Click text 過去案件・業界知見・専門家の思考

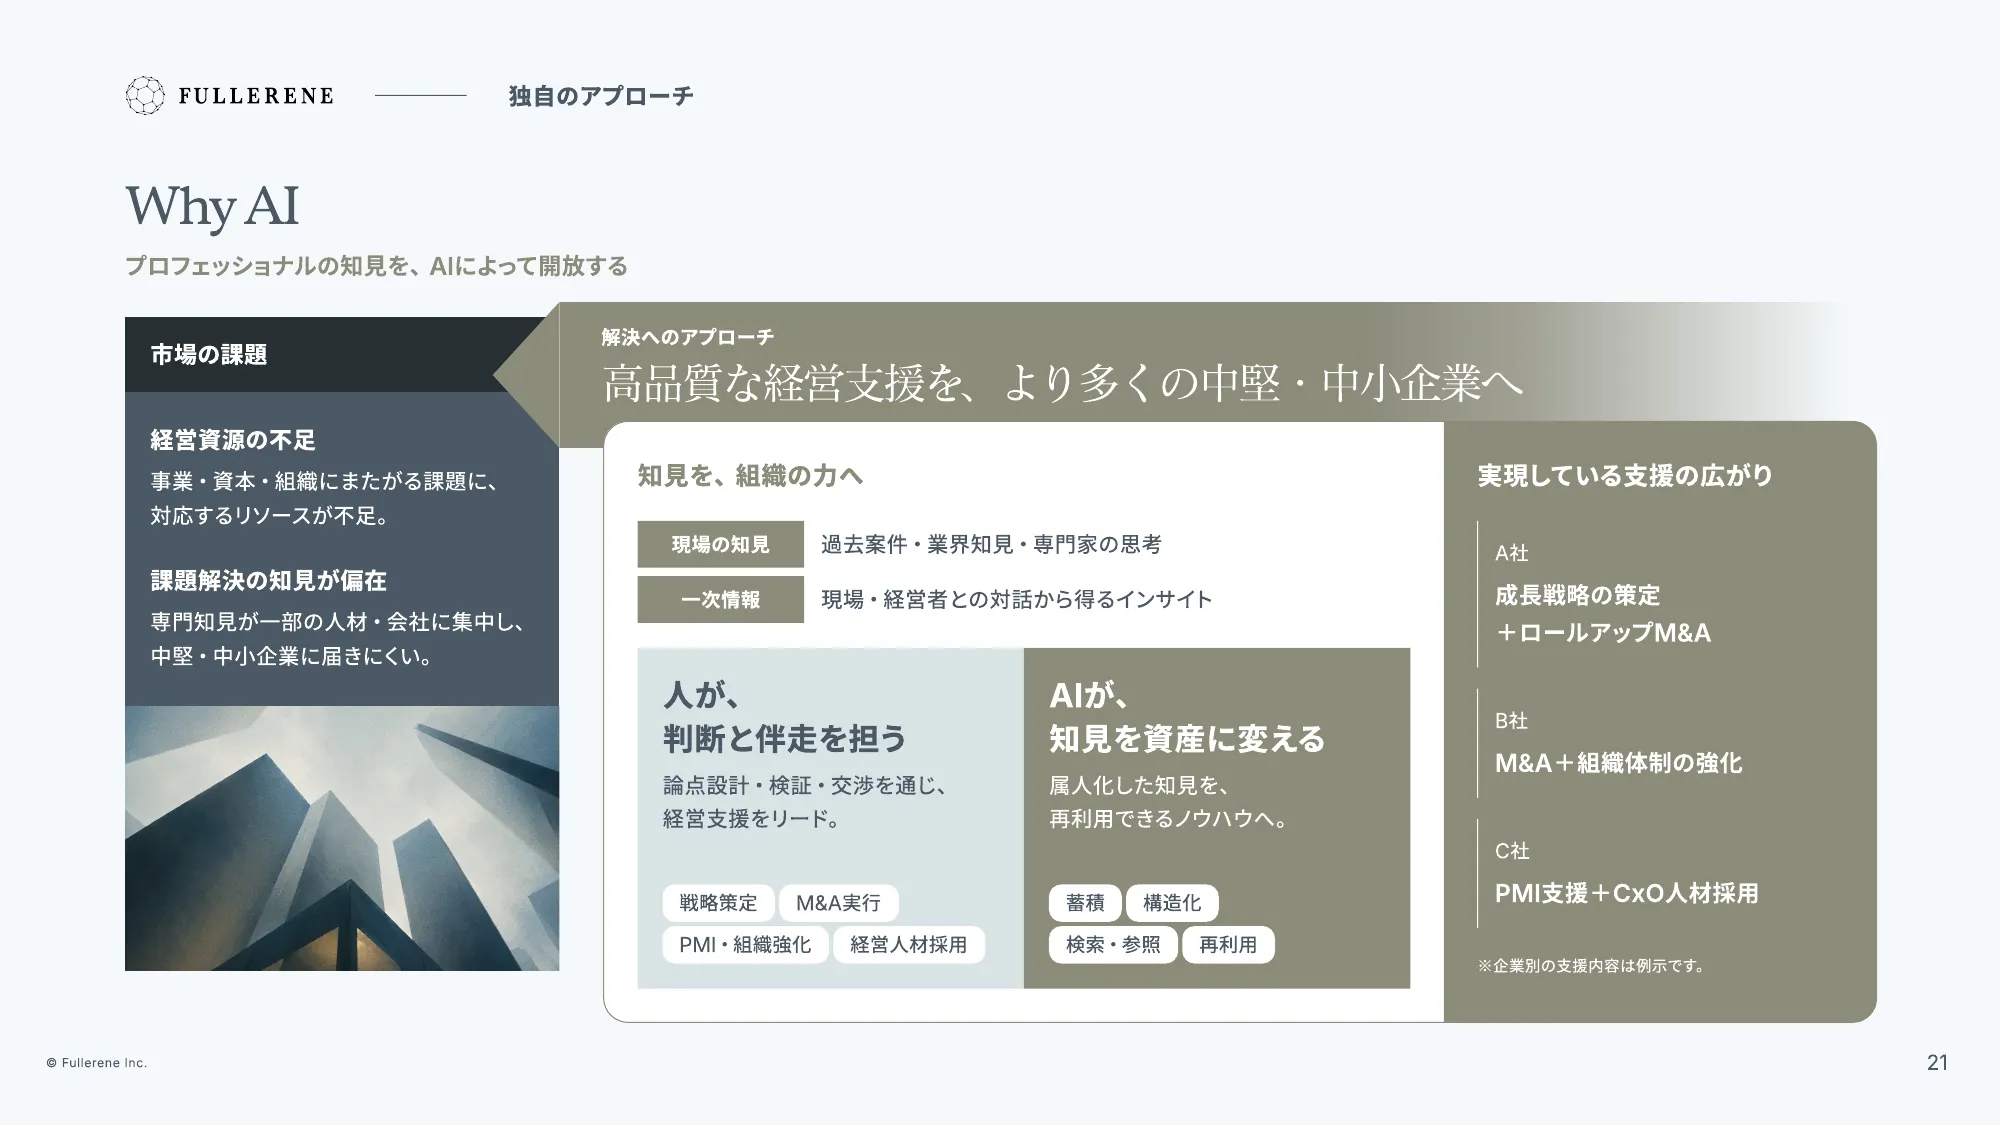pos(991,544)
